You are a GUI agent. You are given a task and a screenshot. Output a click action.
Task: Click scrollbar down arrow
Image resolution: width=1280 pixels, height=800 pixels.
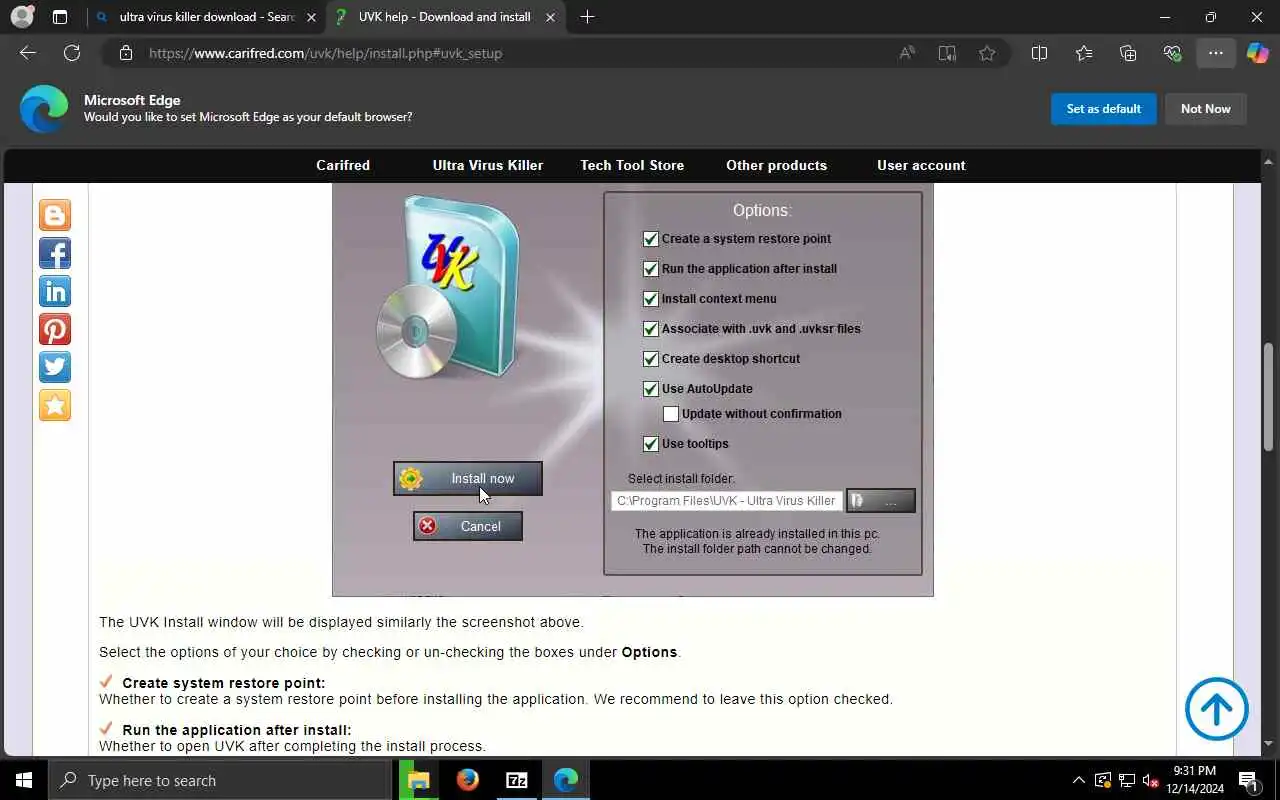1269,744
